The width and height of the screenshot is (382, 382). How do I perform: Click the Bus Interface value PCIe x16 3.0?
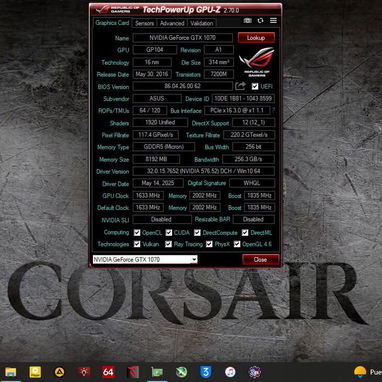[237, 110]
